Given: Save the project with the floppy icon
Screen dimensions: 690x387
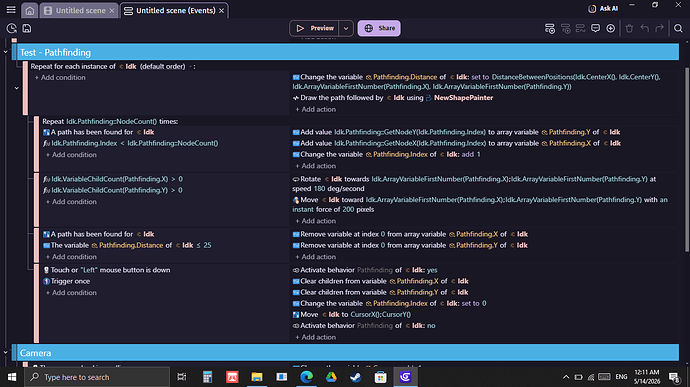Looking at the screenshot, I should [27, 28].
